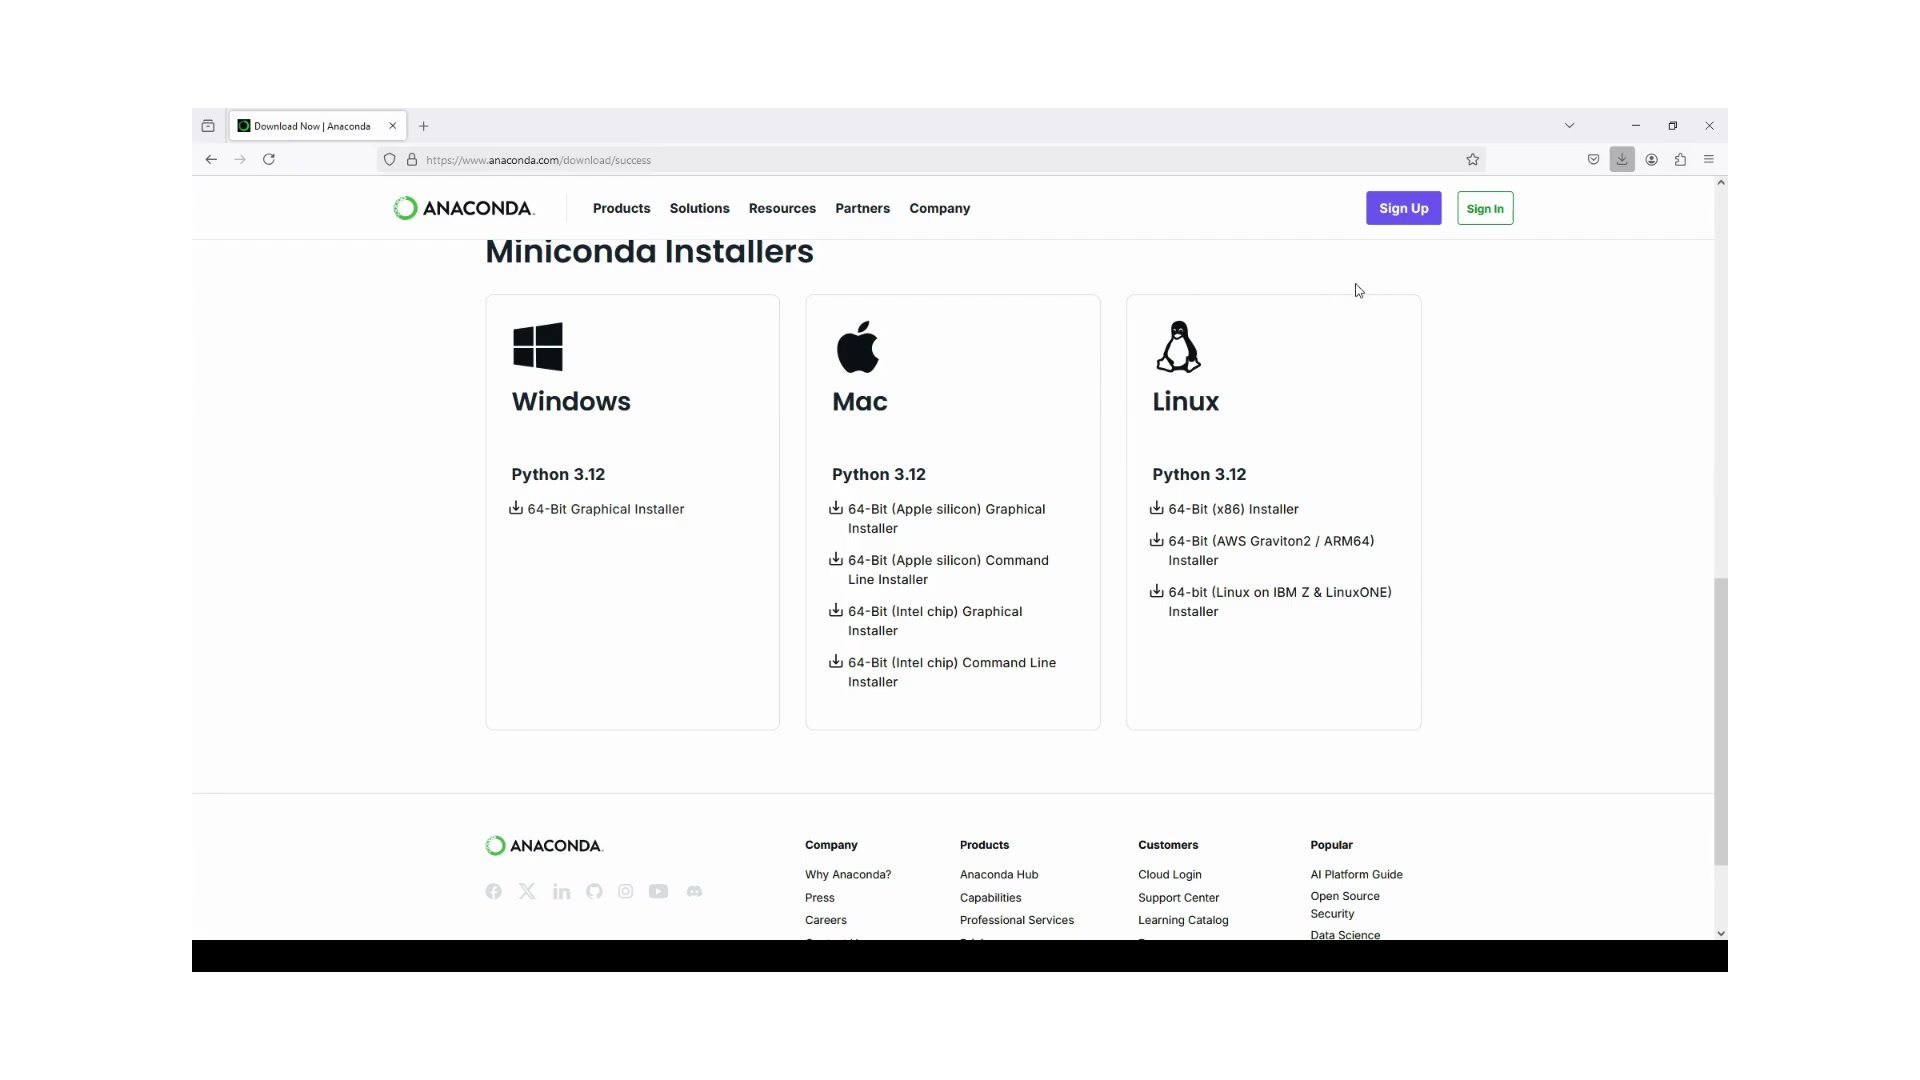Open Anaconda Instagram footer icon
1920x1080 pixels.
point(626,891)
